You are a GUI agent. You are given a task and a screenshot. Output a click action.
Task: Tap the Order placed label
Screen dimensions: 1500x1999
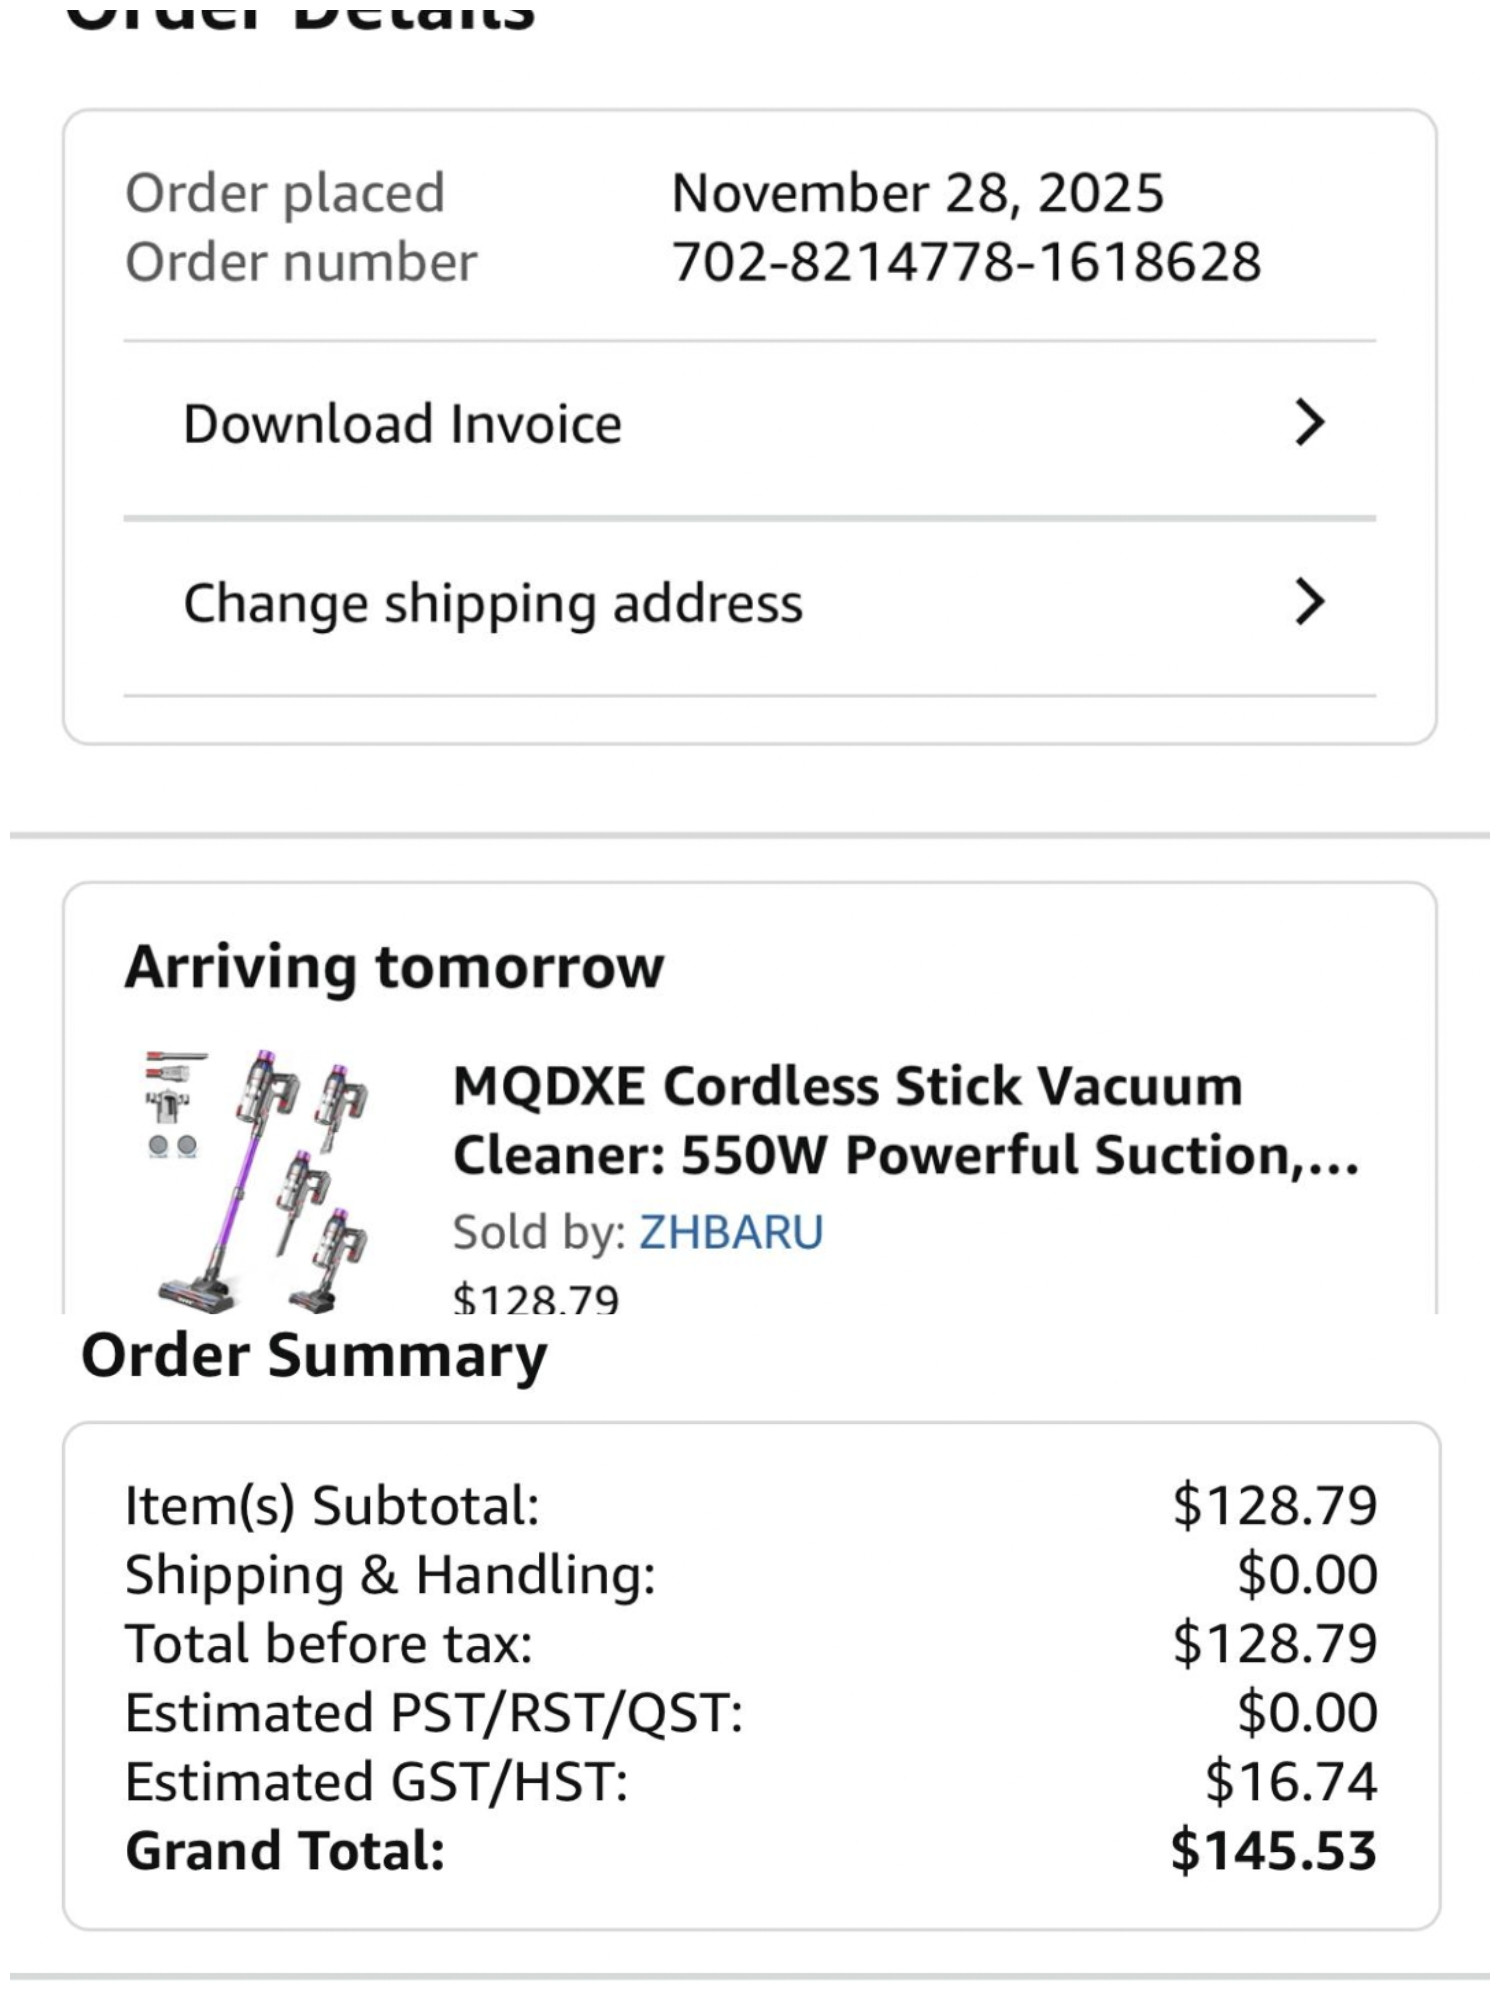pos(285,194)
